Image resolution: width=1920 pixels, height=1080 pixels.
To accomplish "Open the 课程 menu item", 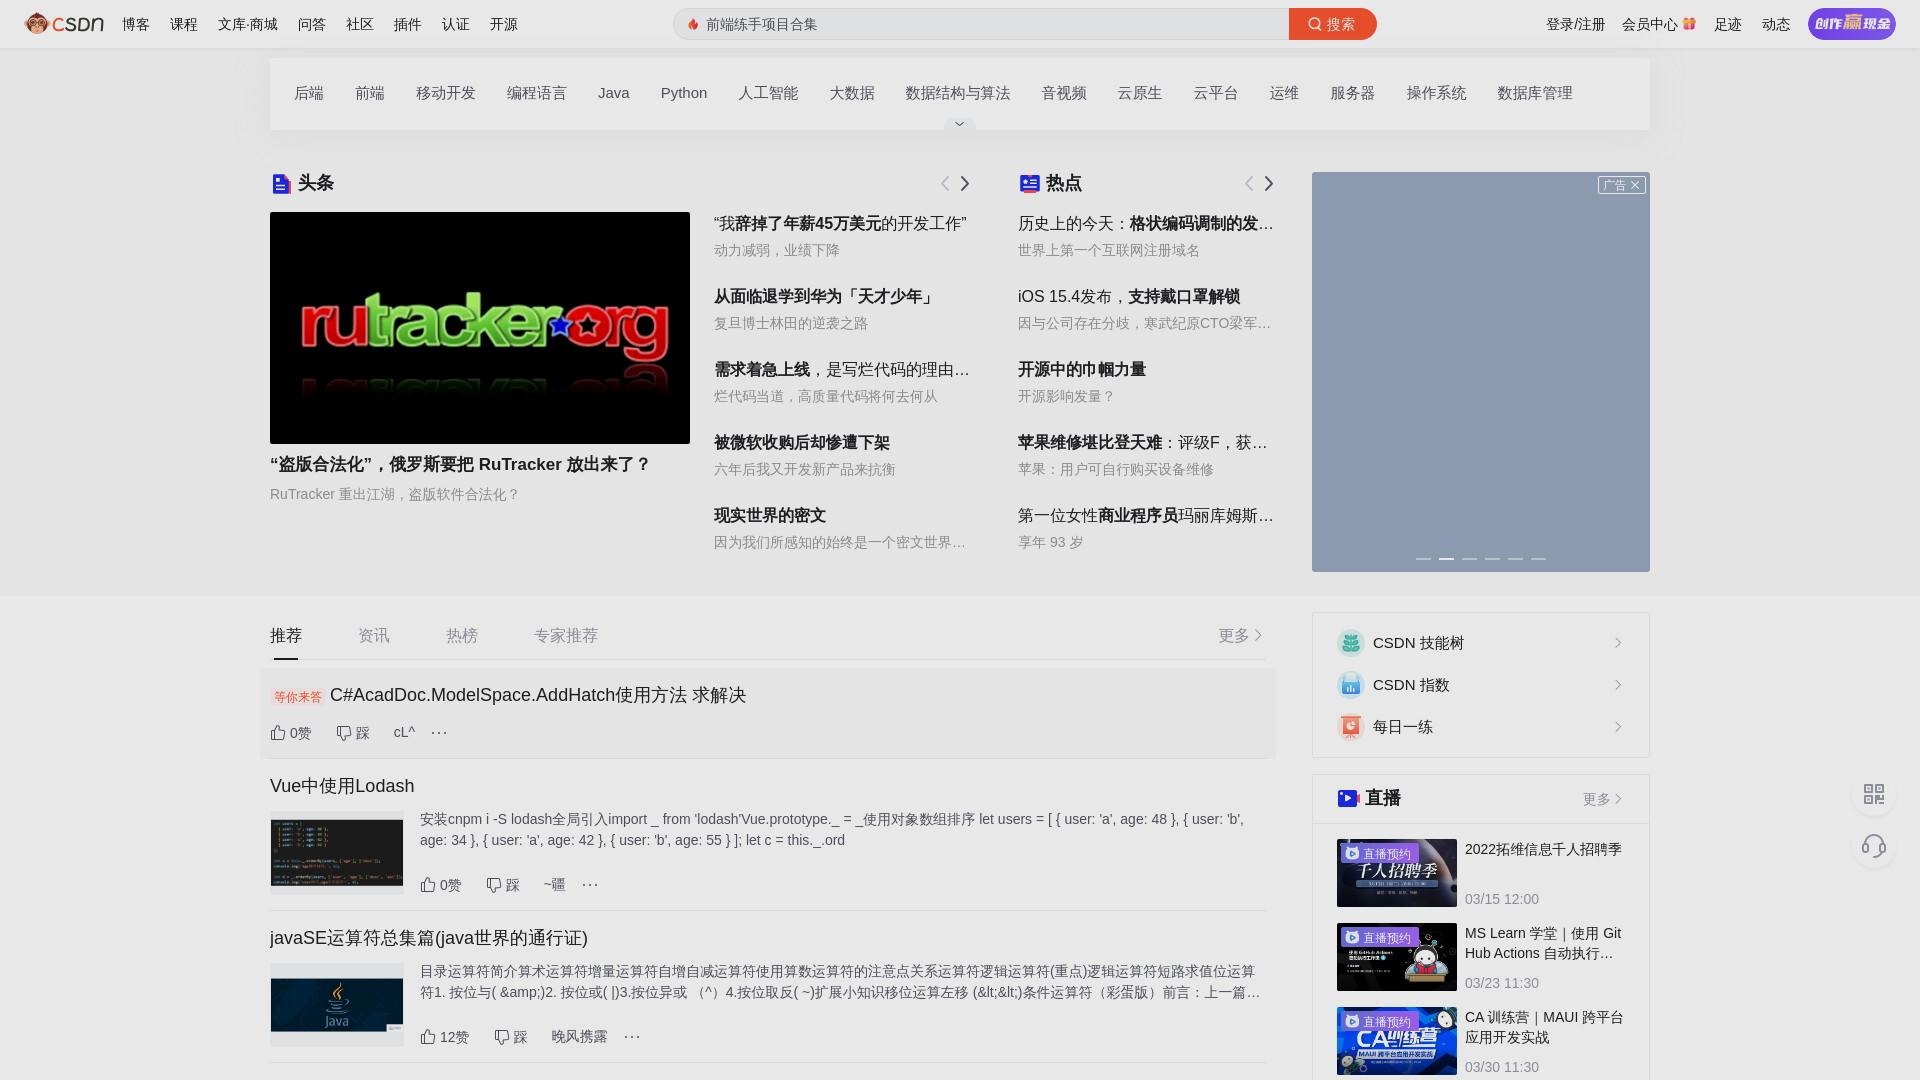I will [x=184, y=24].
